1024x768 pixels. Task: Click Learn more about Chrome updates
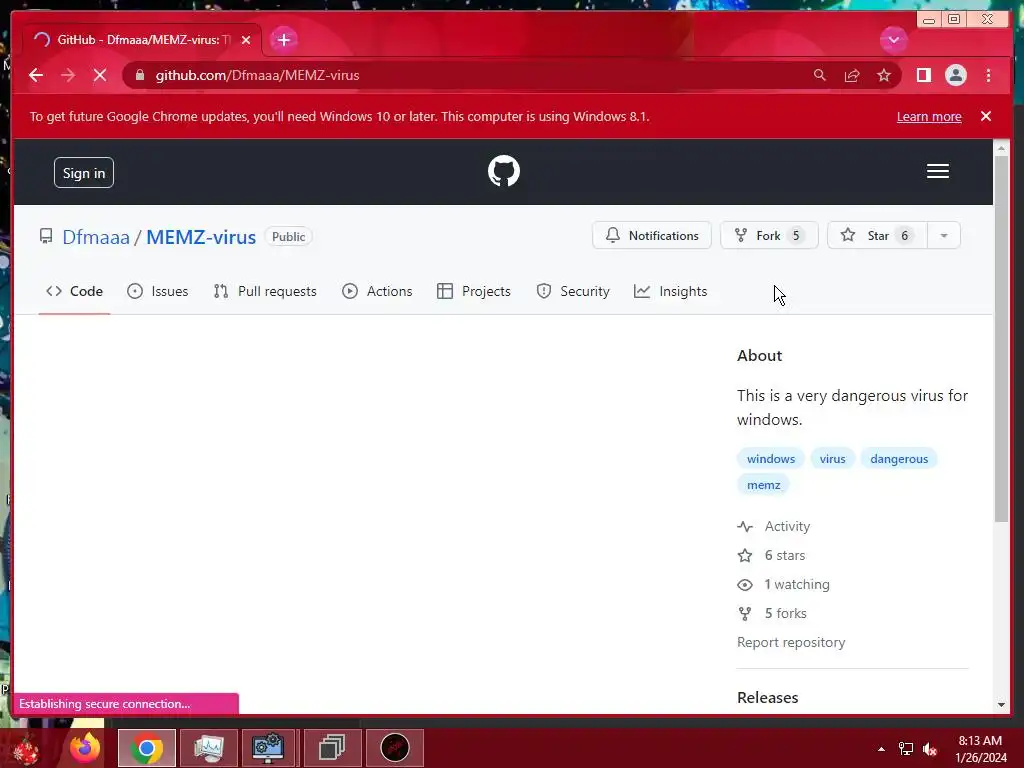coord(929,116)
